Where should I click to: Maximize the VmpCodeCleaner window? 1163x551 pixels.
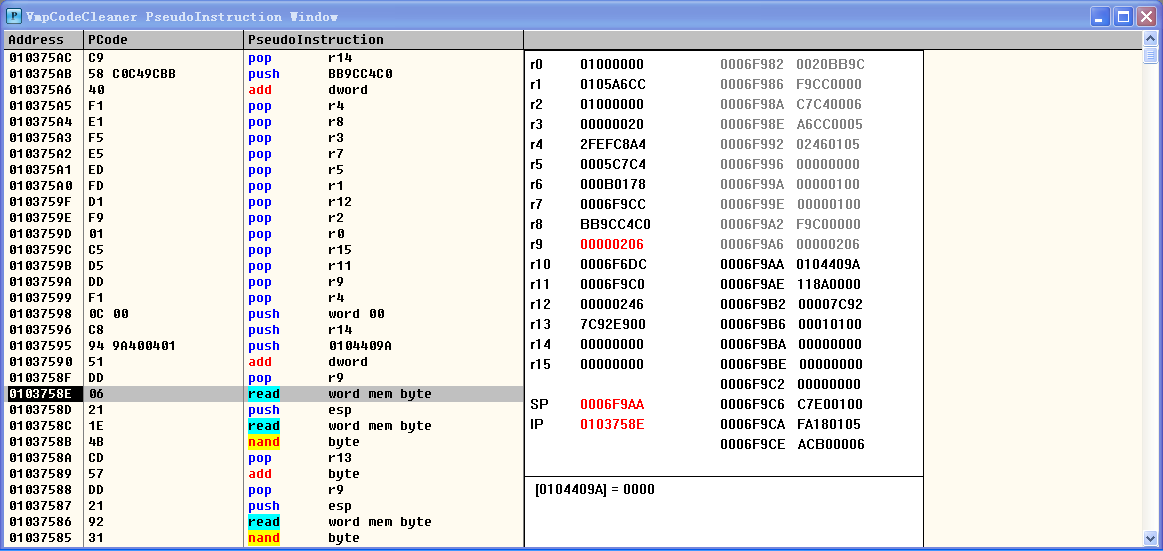pyautogui.click(x=1124, y=16)
